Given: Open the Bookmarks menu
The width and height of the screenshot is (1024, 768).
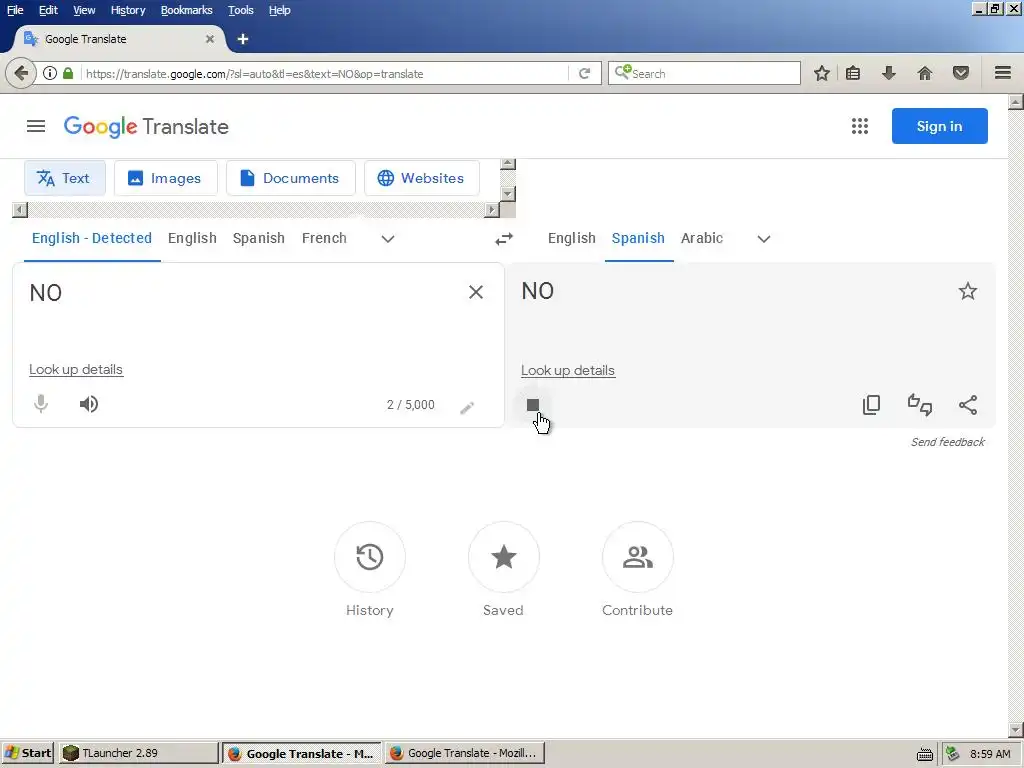Looking at the screenshot, I should [187, 10].
